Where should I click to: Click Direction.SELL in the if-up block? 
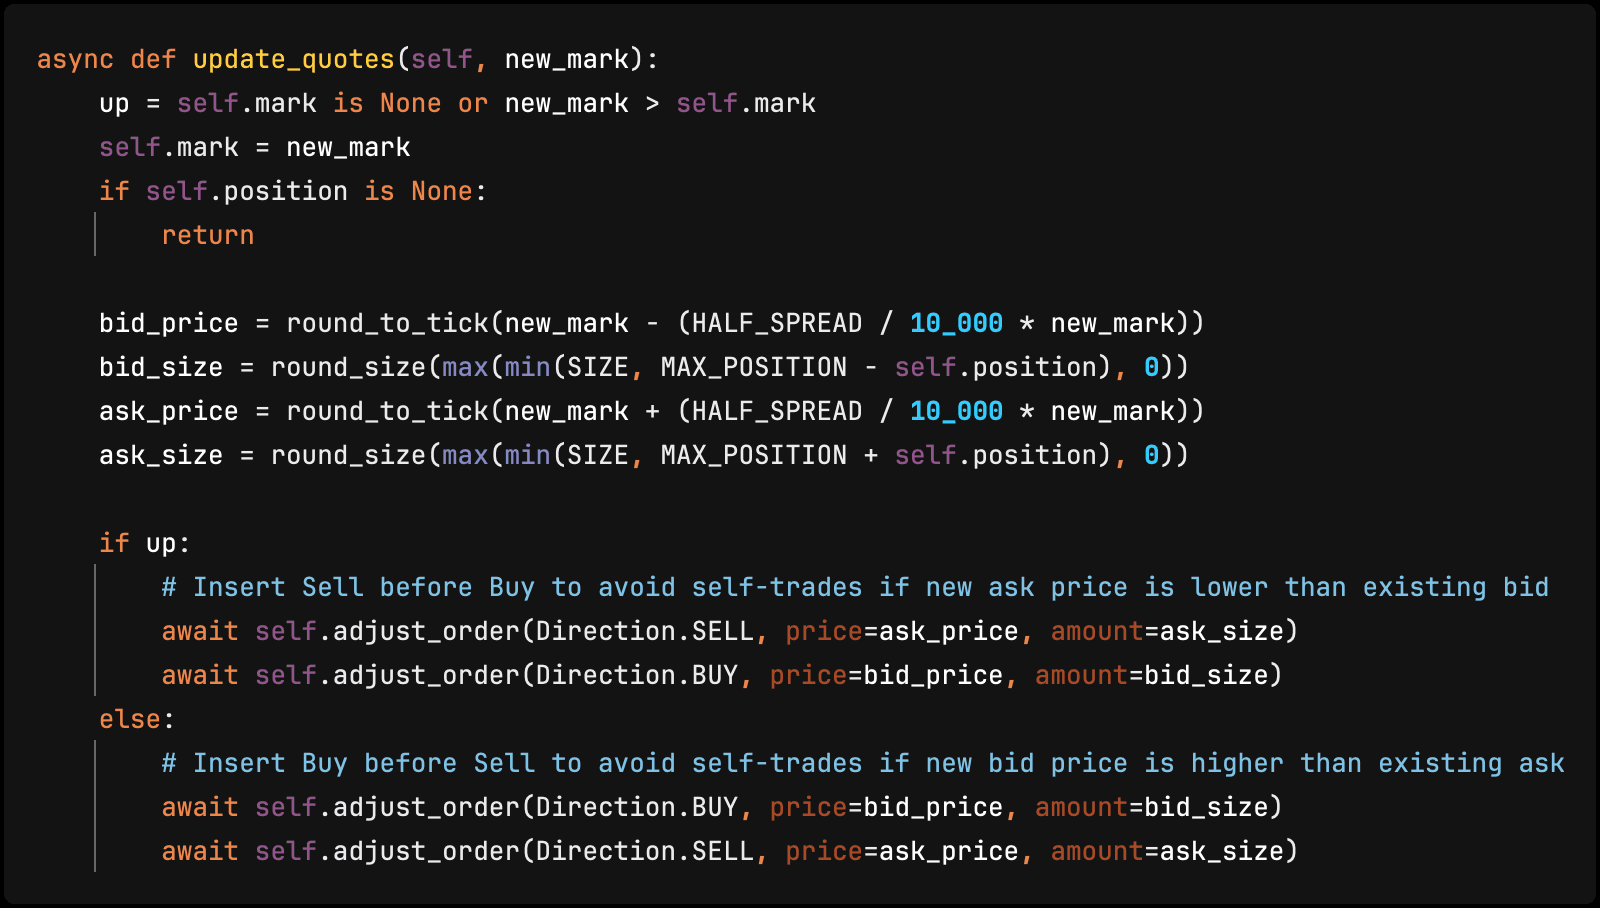click(x=644, y=632)
